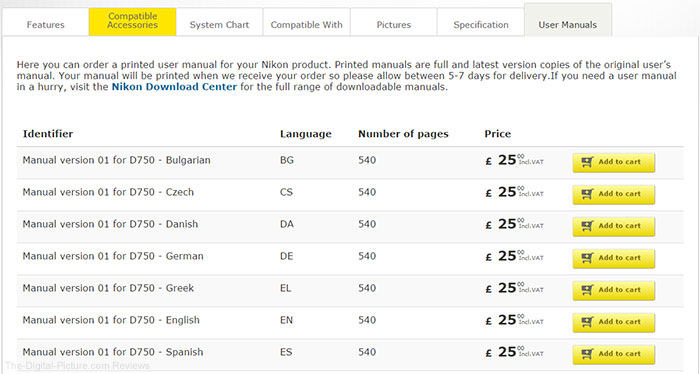Open the Specification tab

(x=481, y=25)
